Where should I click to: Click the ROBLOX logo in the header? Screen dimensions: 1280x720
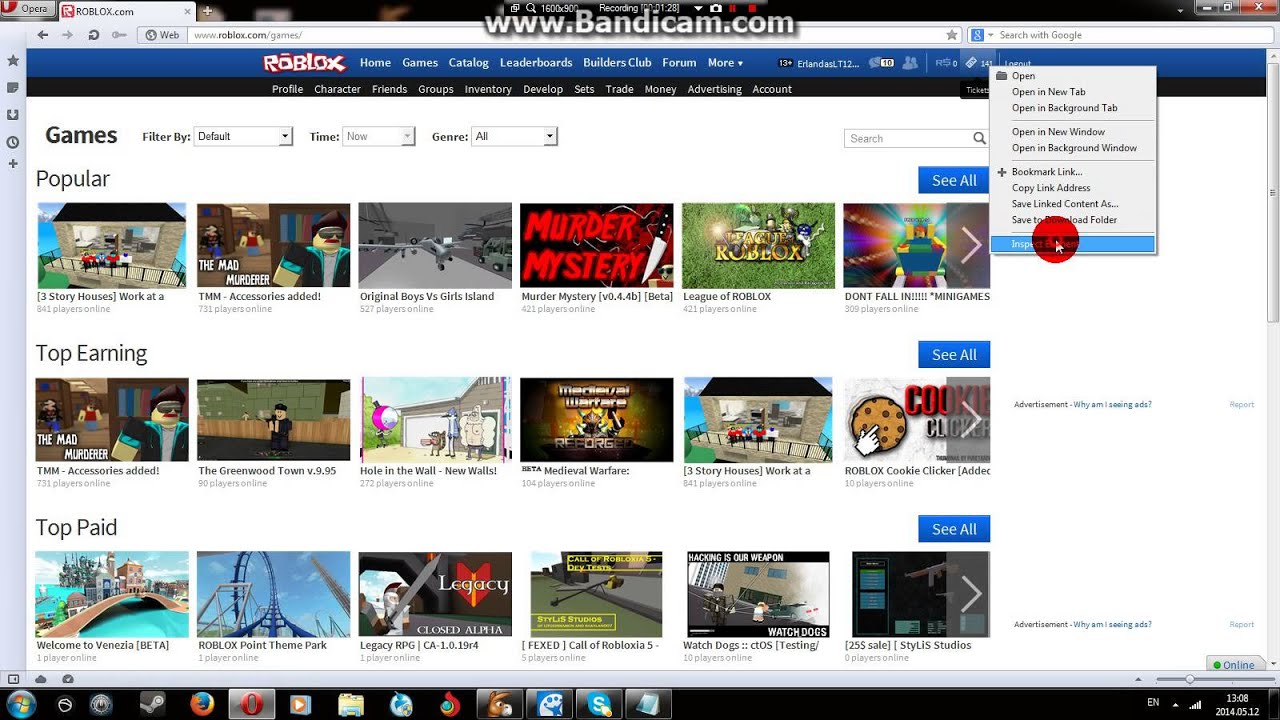(x=304, y=63)
